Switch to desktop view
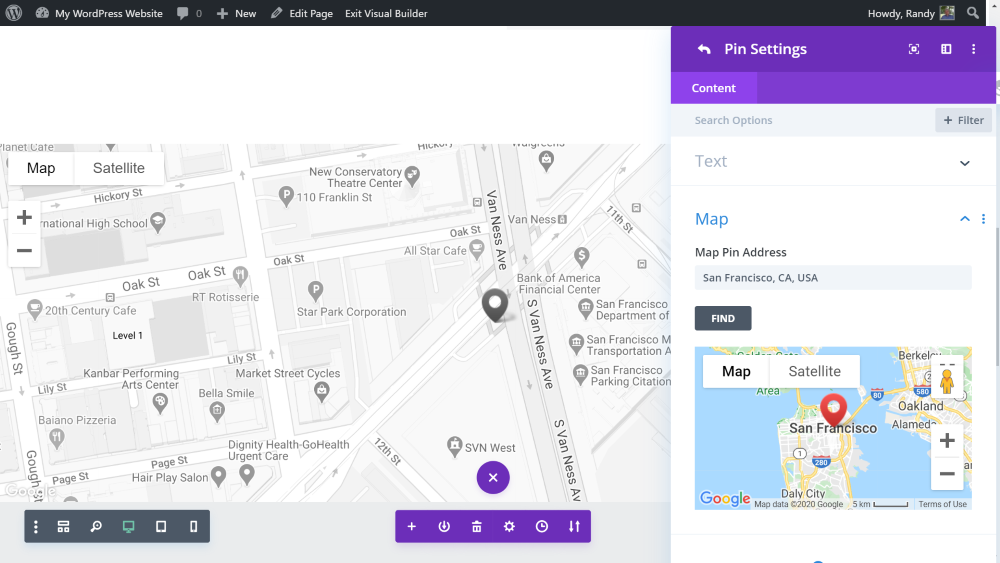The image size is (1000, 563). 128,527
